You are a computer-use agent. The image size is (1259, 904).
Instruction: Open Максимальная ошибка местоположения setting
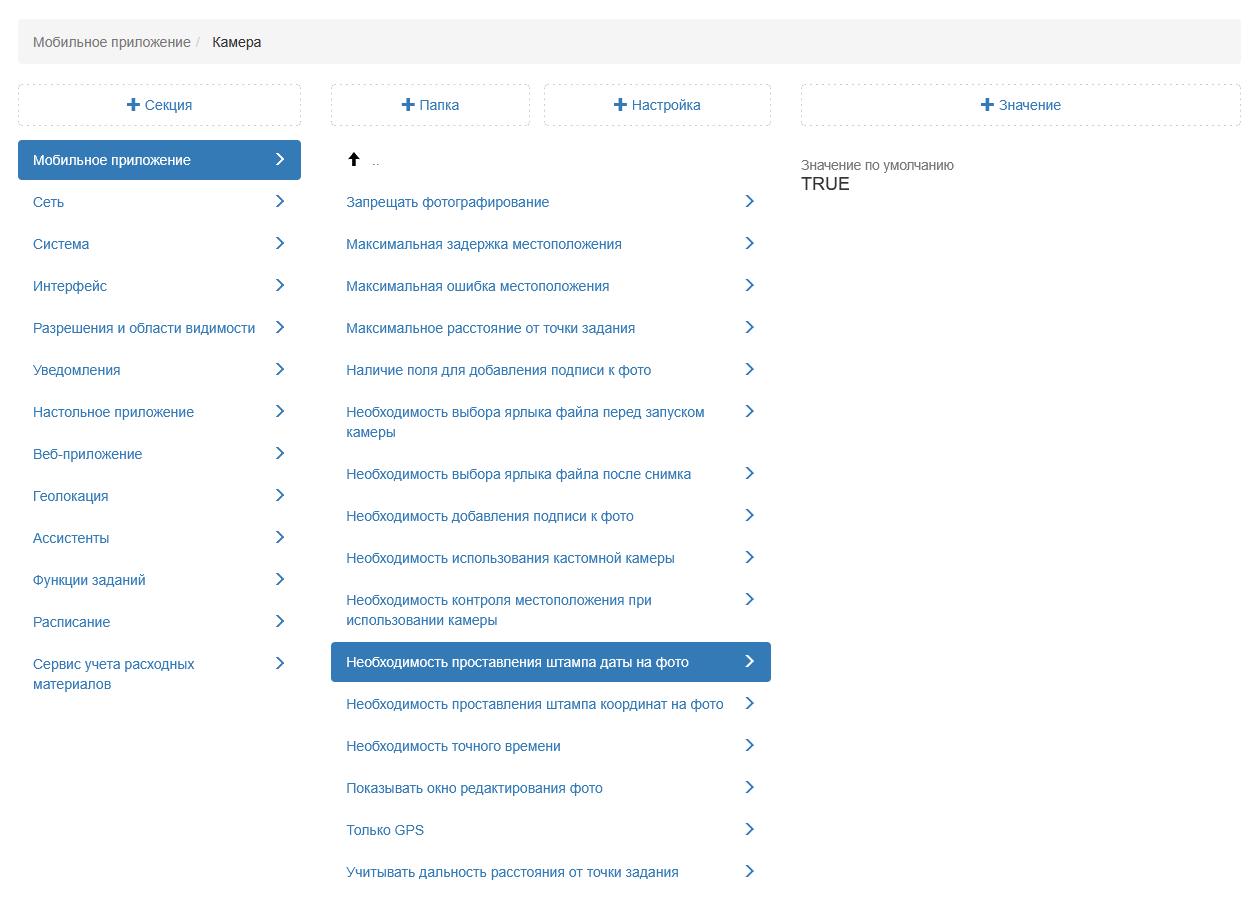(477, 286)
